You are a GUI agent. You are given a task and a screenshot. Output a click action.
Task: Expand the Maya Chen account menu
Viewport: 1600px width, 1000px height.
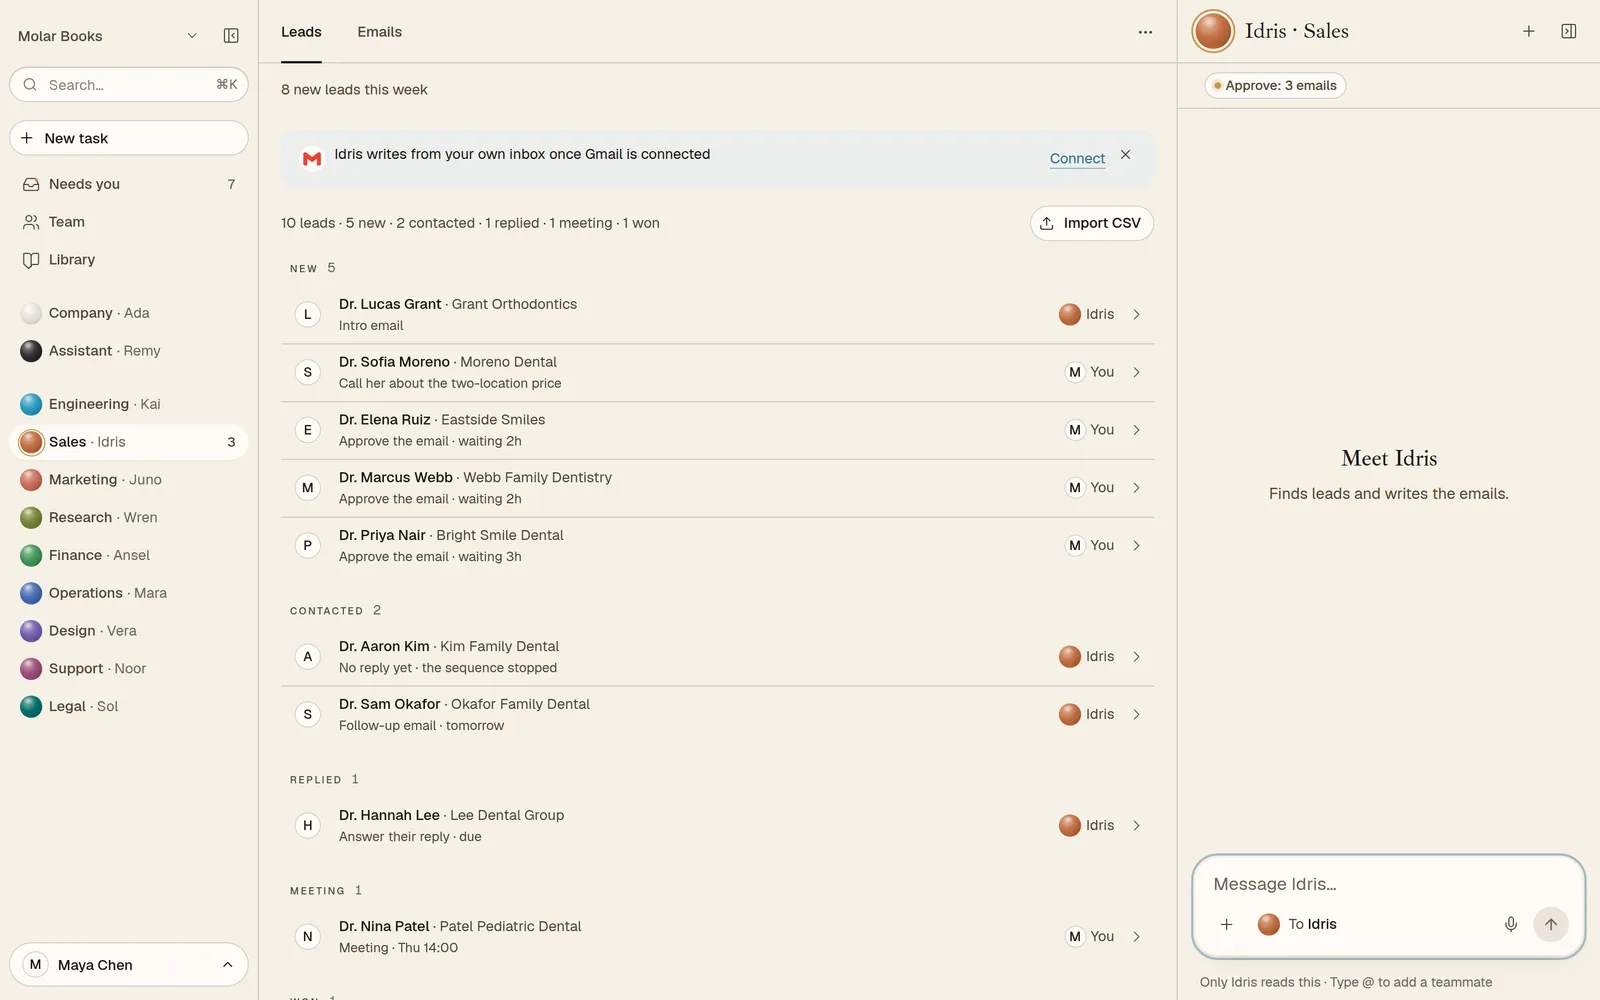coord(129,965)
